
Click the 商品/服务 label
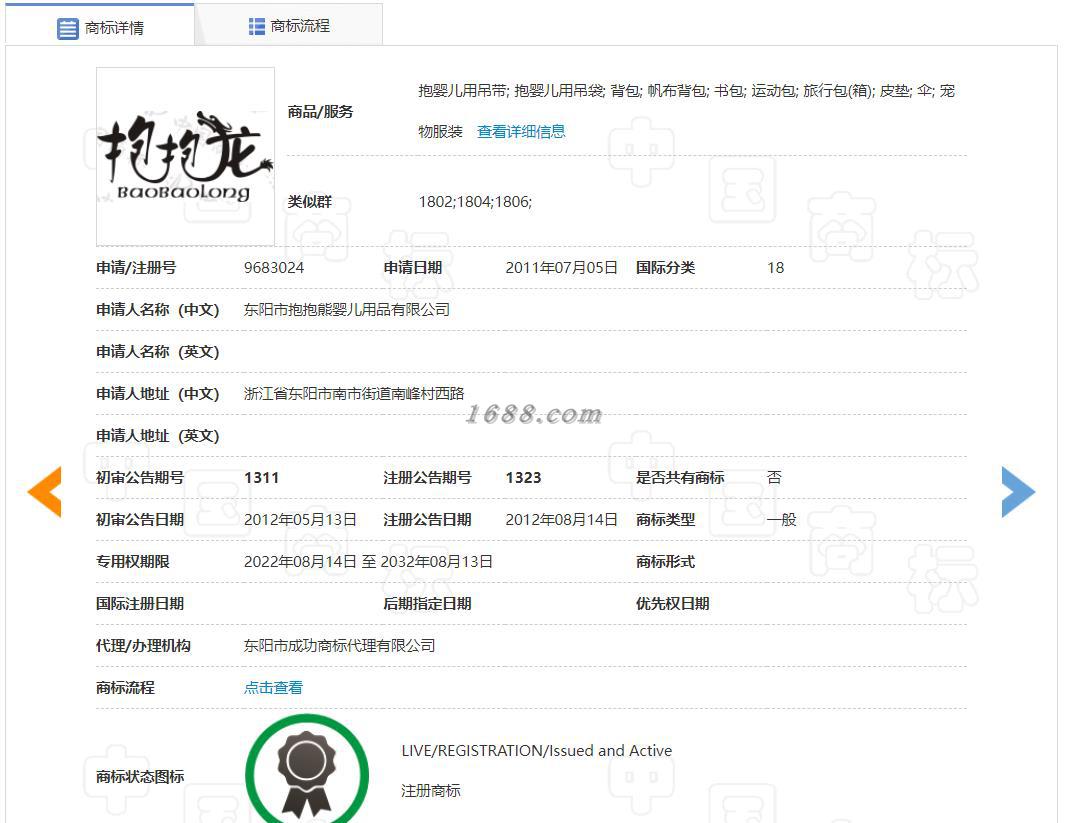tap(321, 112)
